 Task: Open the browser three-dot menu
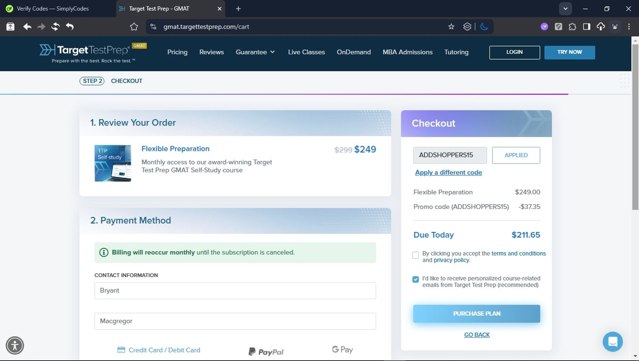pos(629,26)
